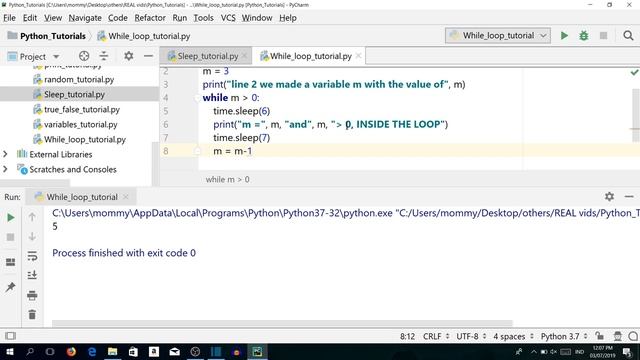
Task: Collapse all in Project panel
Action: [x=104, y=56]
